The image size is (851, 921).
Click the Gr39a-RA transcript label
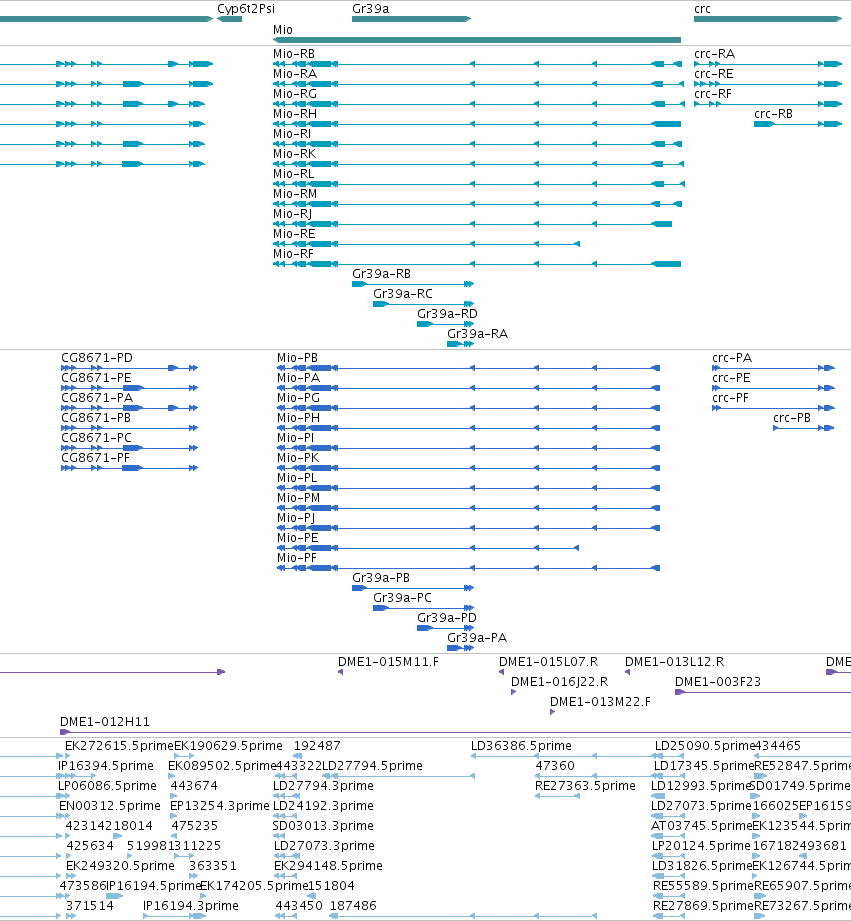tap(477, 333)
